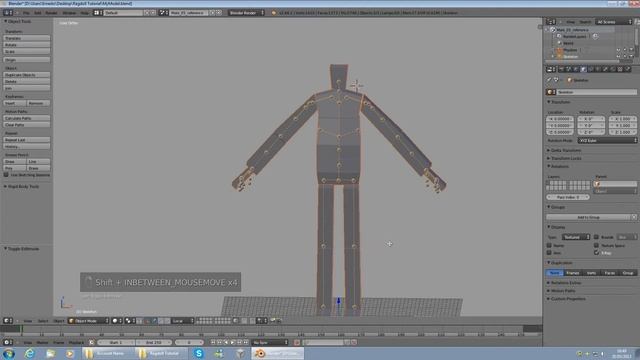Click the screen layout browse icon

(98, 13)
